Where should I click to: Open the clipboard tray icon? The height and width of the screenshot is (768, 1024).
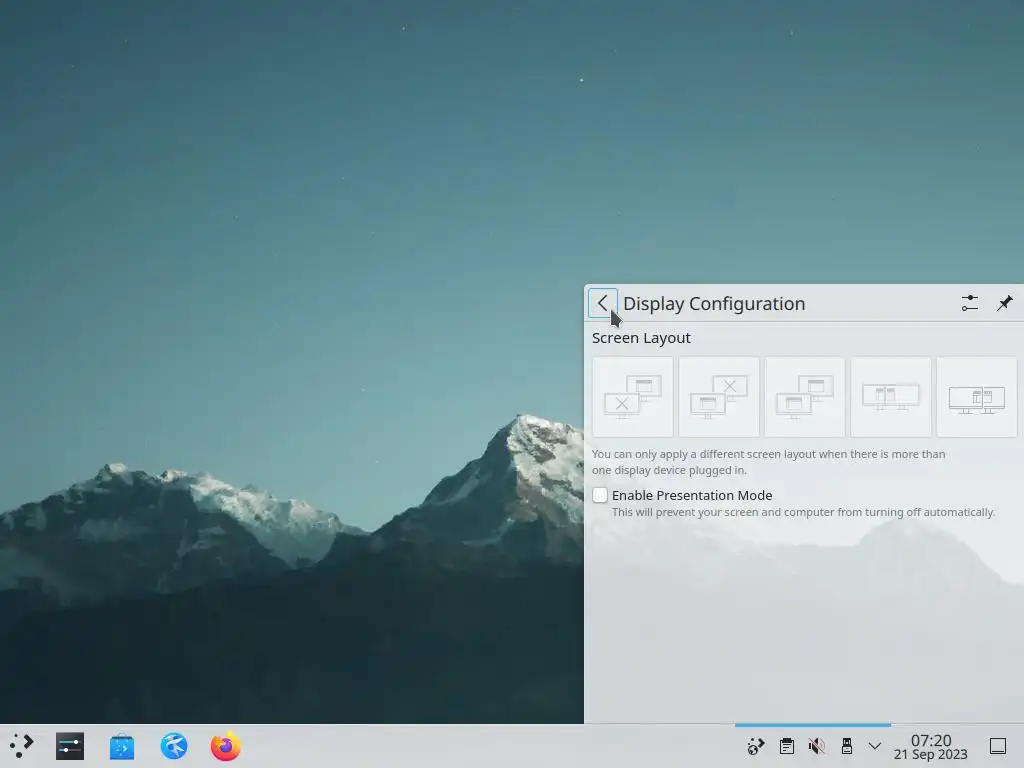[x=787, y=746]
